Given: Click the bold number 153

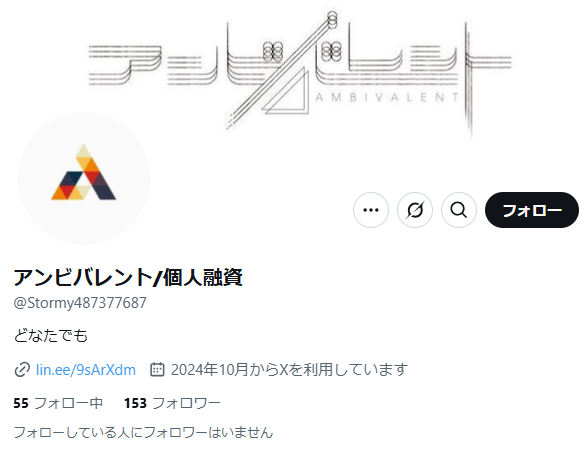Looking at the screenshot, I should (136, 403).
